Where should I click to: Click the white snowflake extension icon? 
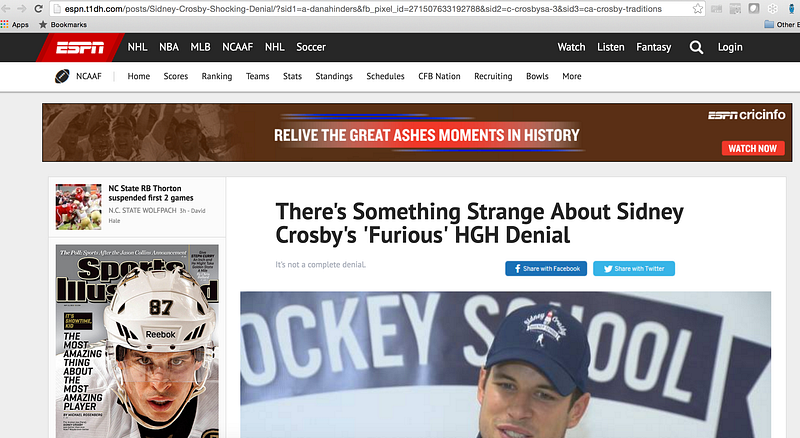click(772, 9)
